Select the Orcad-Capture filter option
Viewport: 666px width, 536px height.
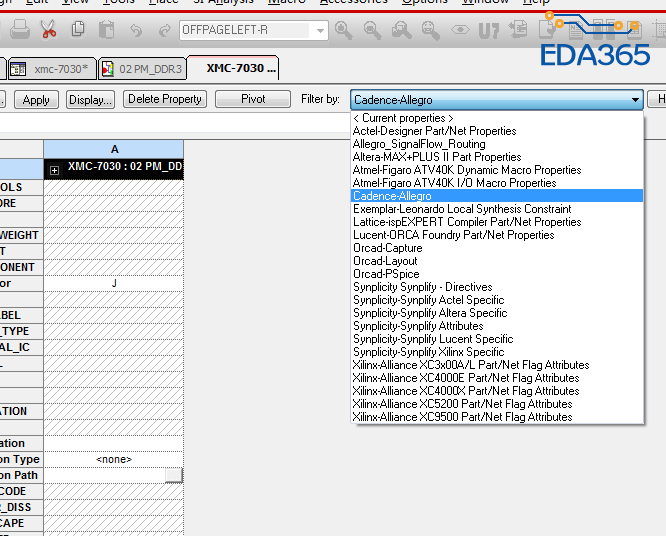(x=497, y=248)
